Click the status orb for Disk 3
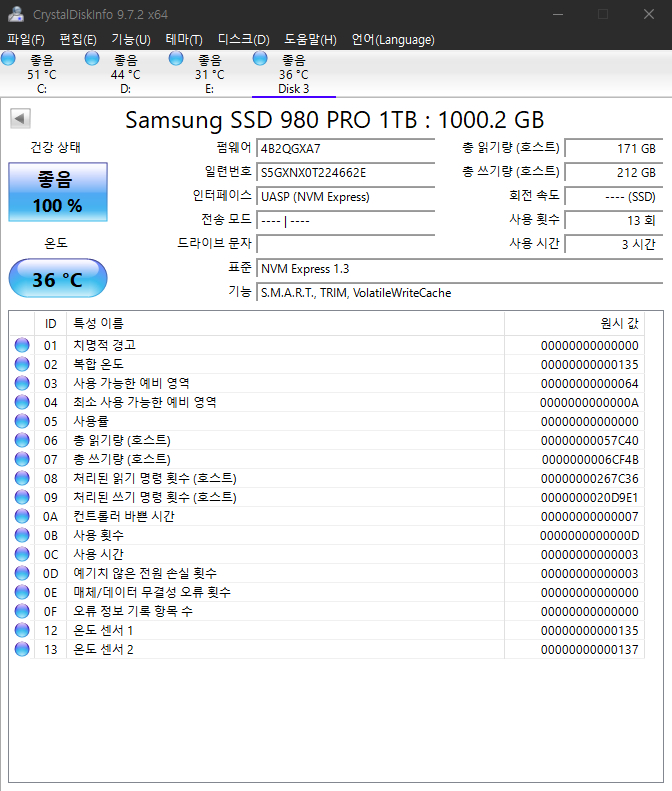The image size is (672, 791). (x=260, y=59)
